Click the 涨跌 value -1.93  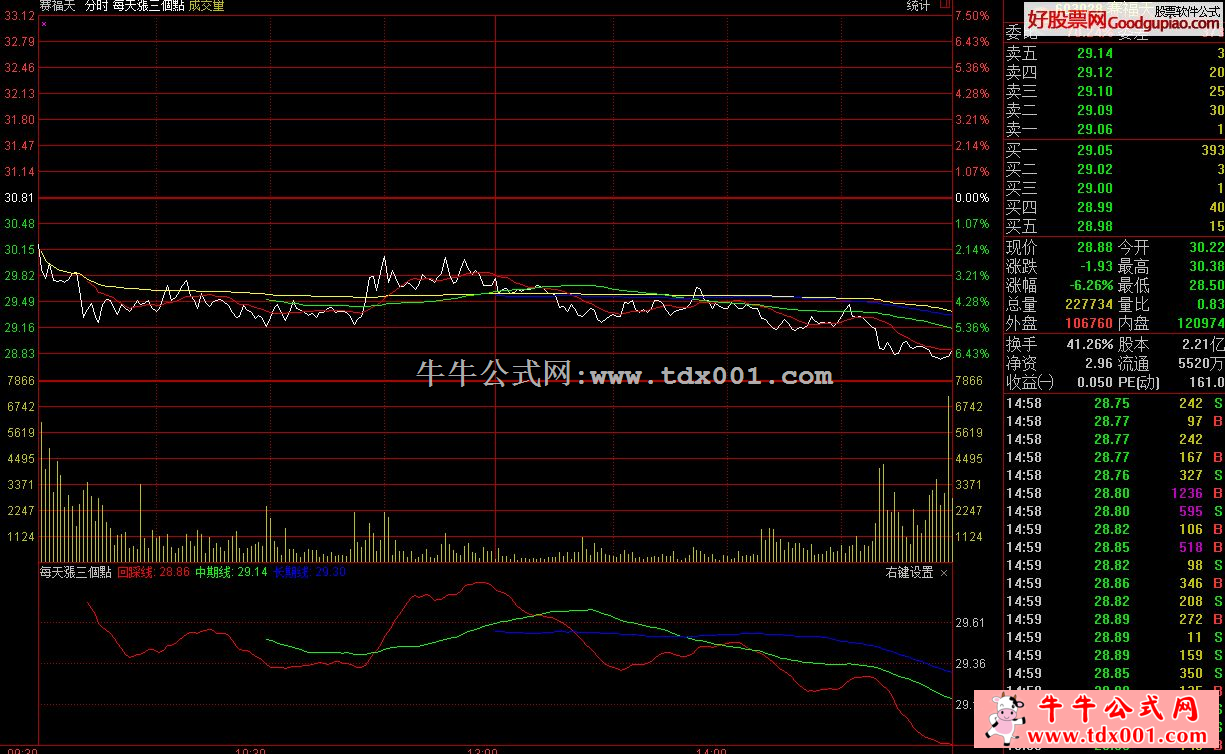click(1096, 266)
